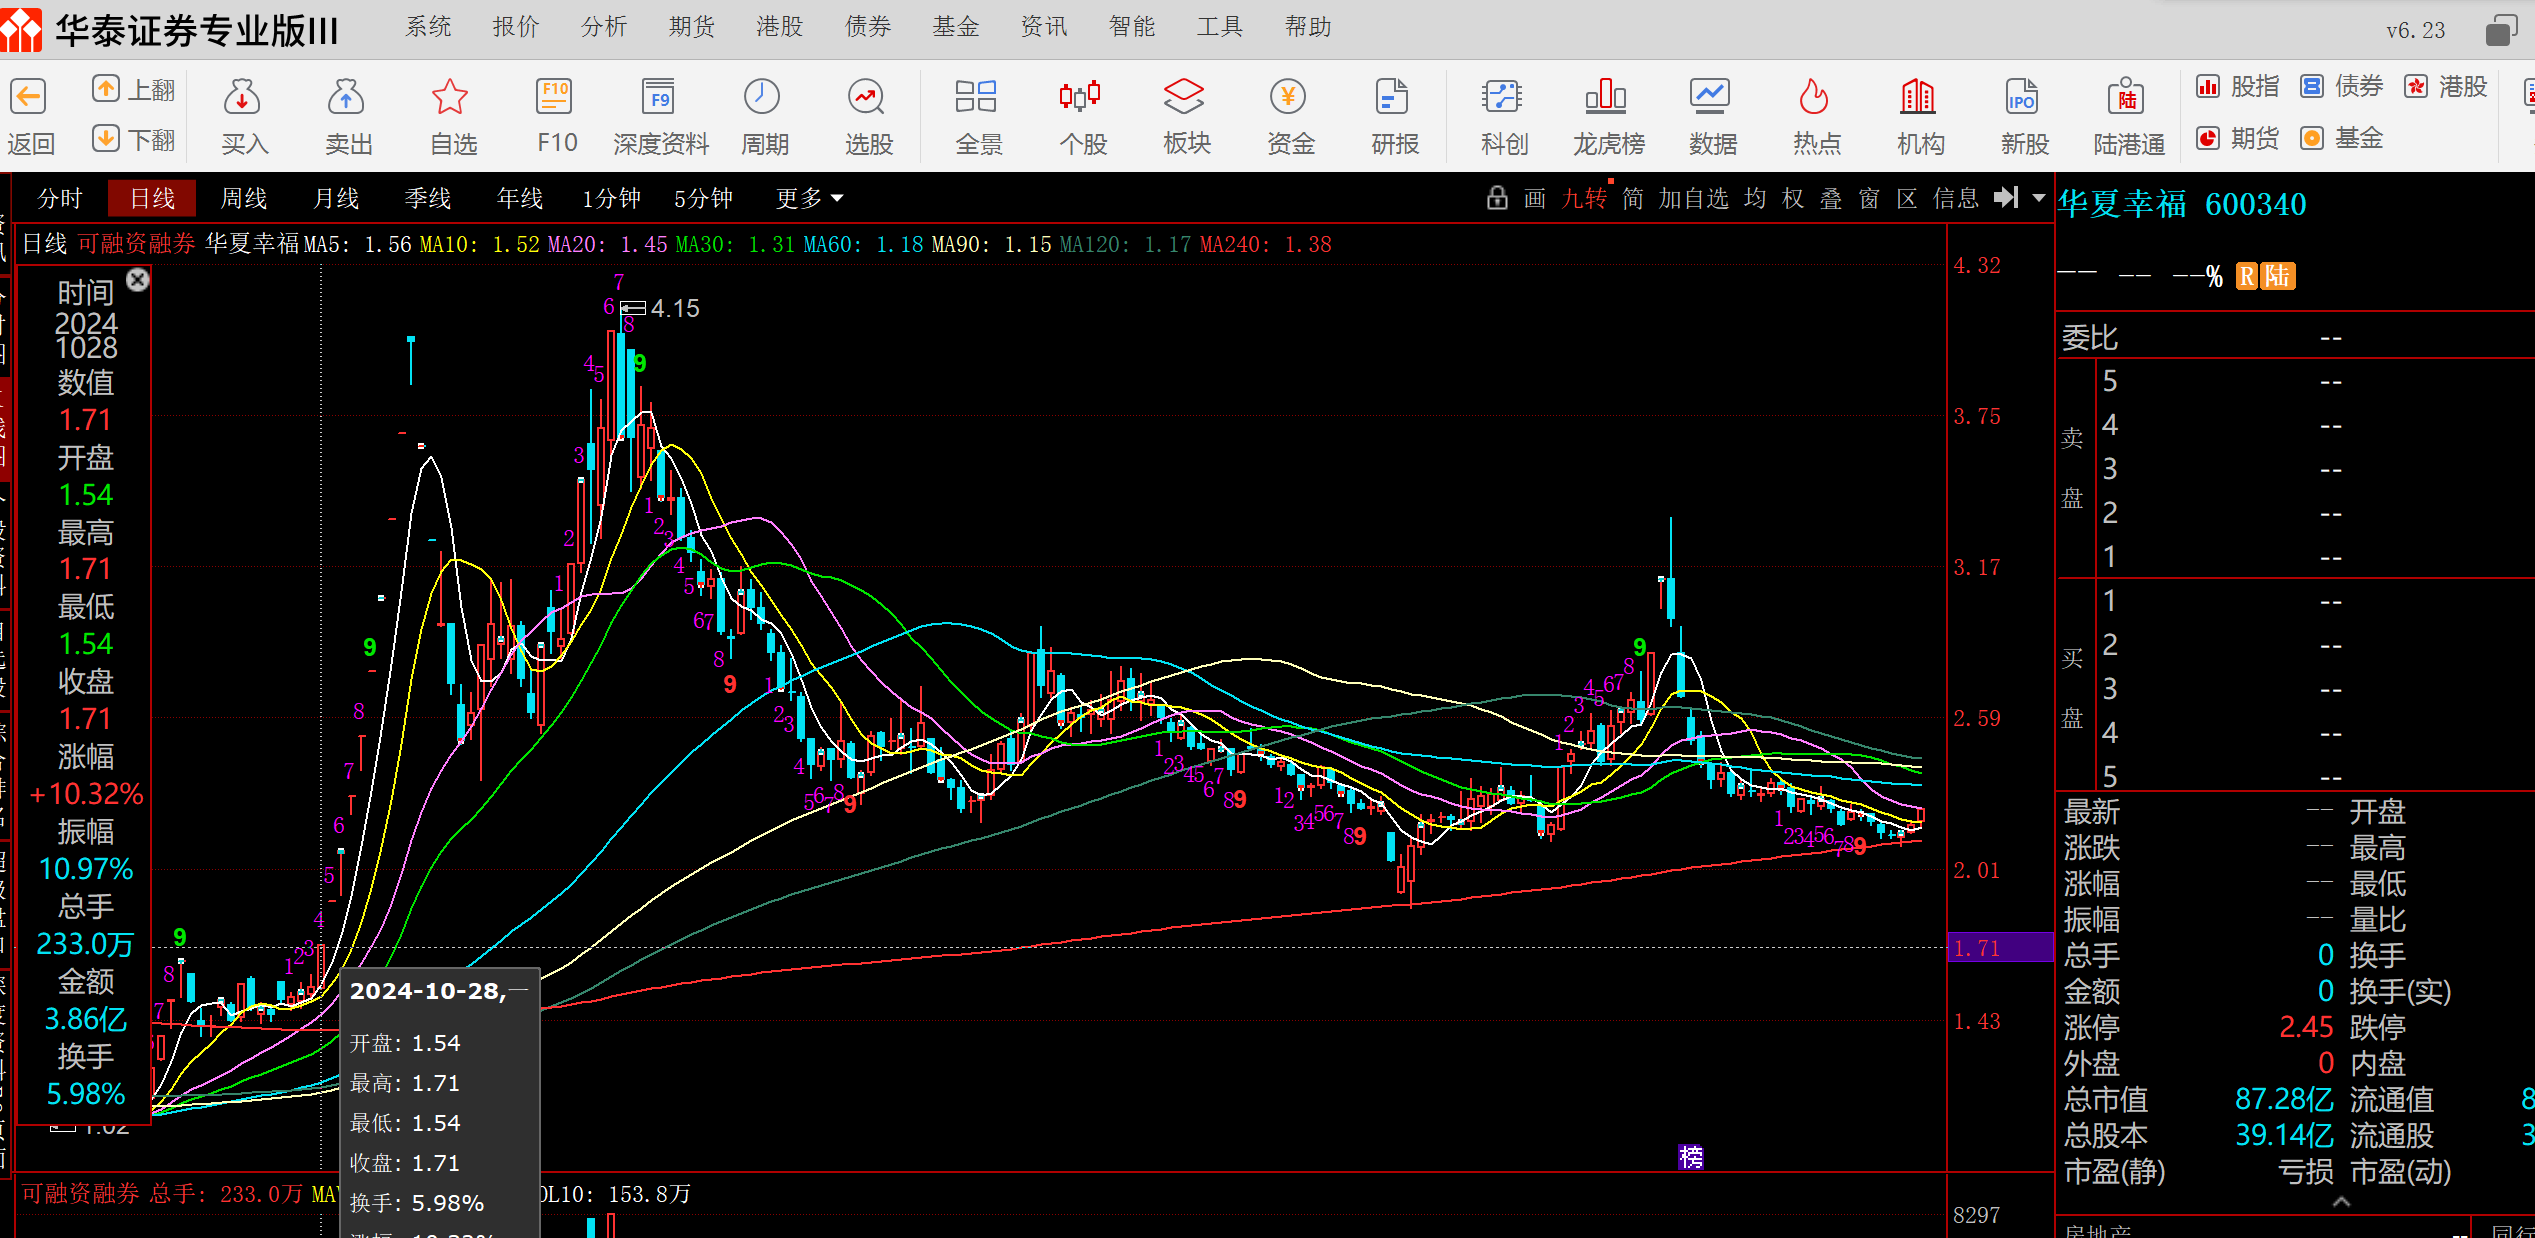
Task: Click the 热点 flame icon
Action: (1815, 98)
